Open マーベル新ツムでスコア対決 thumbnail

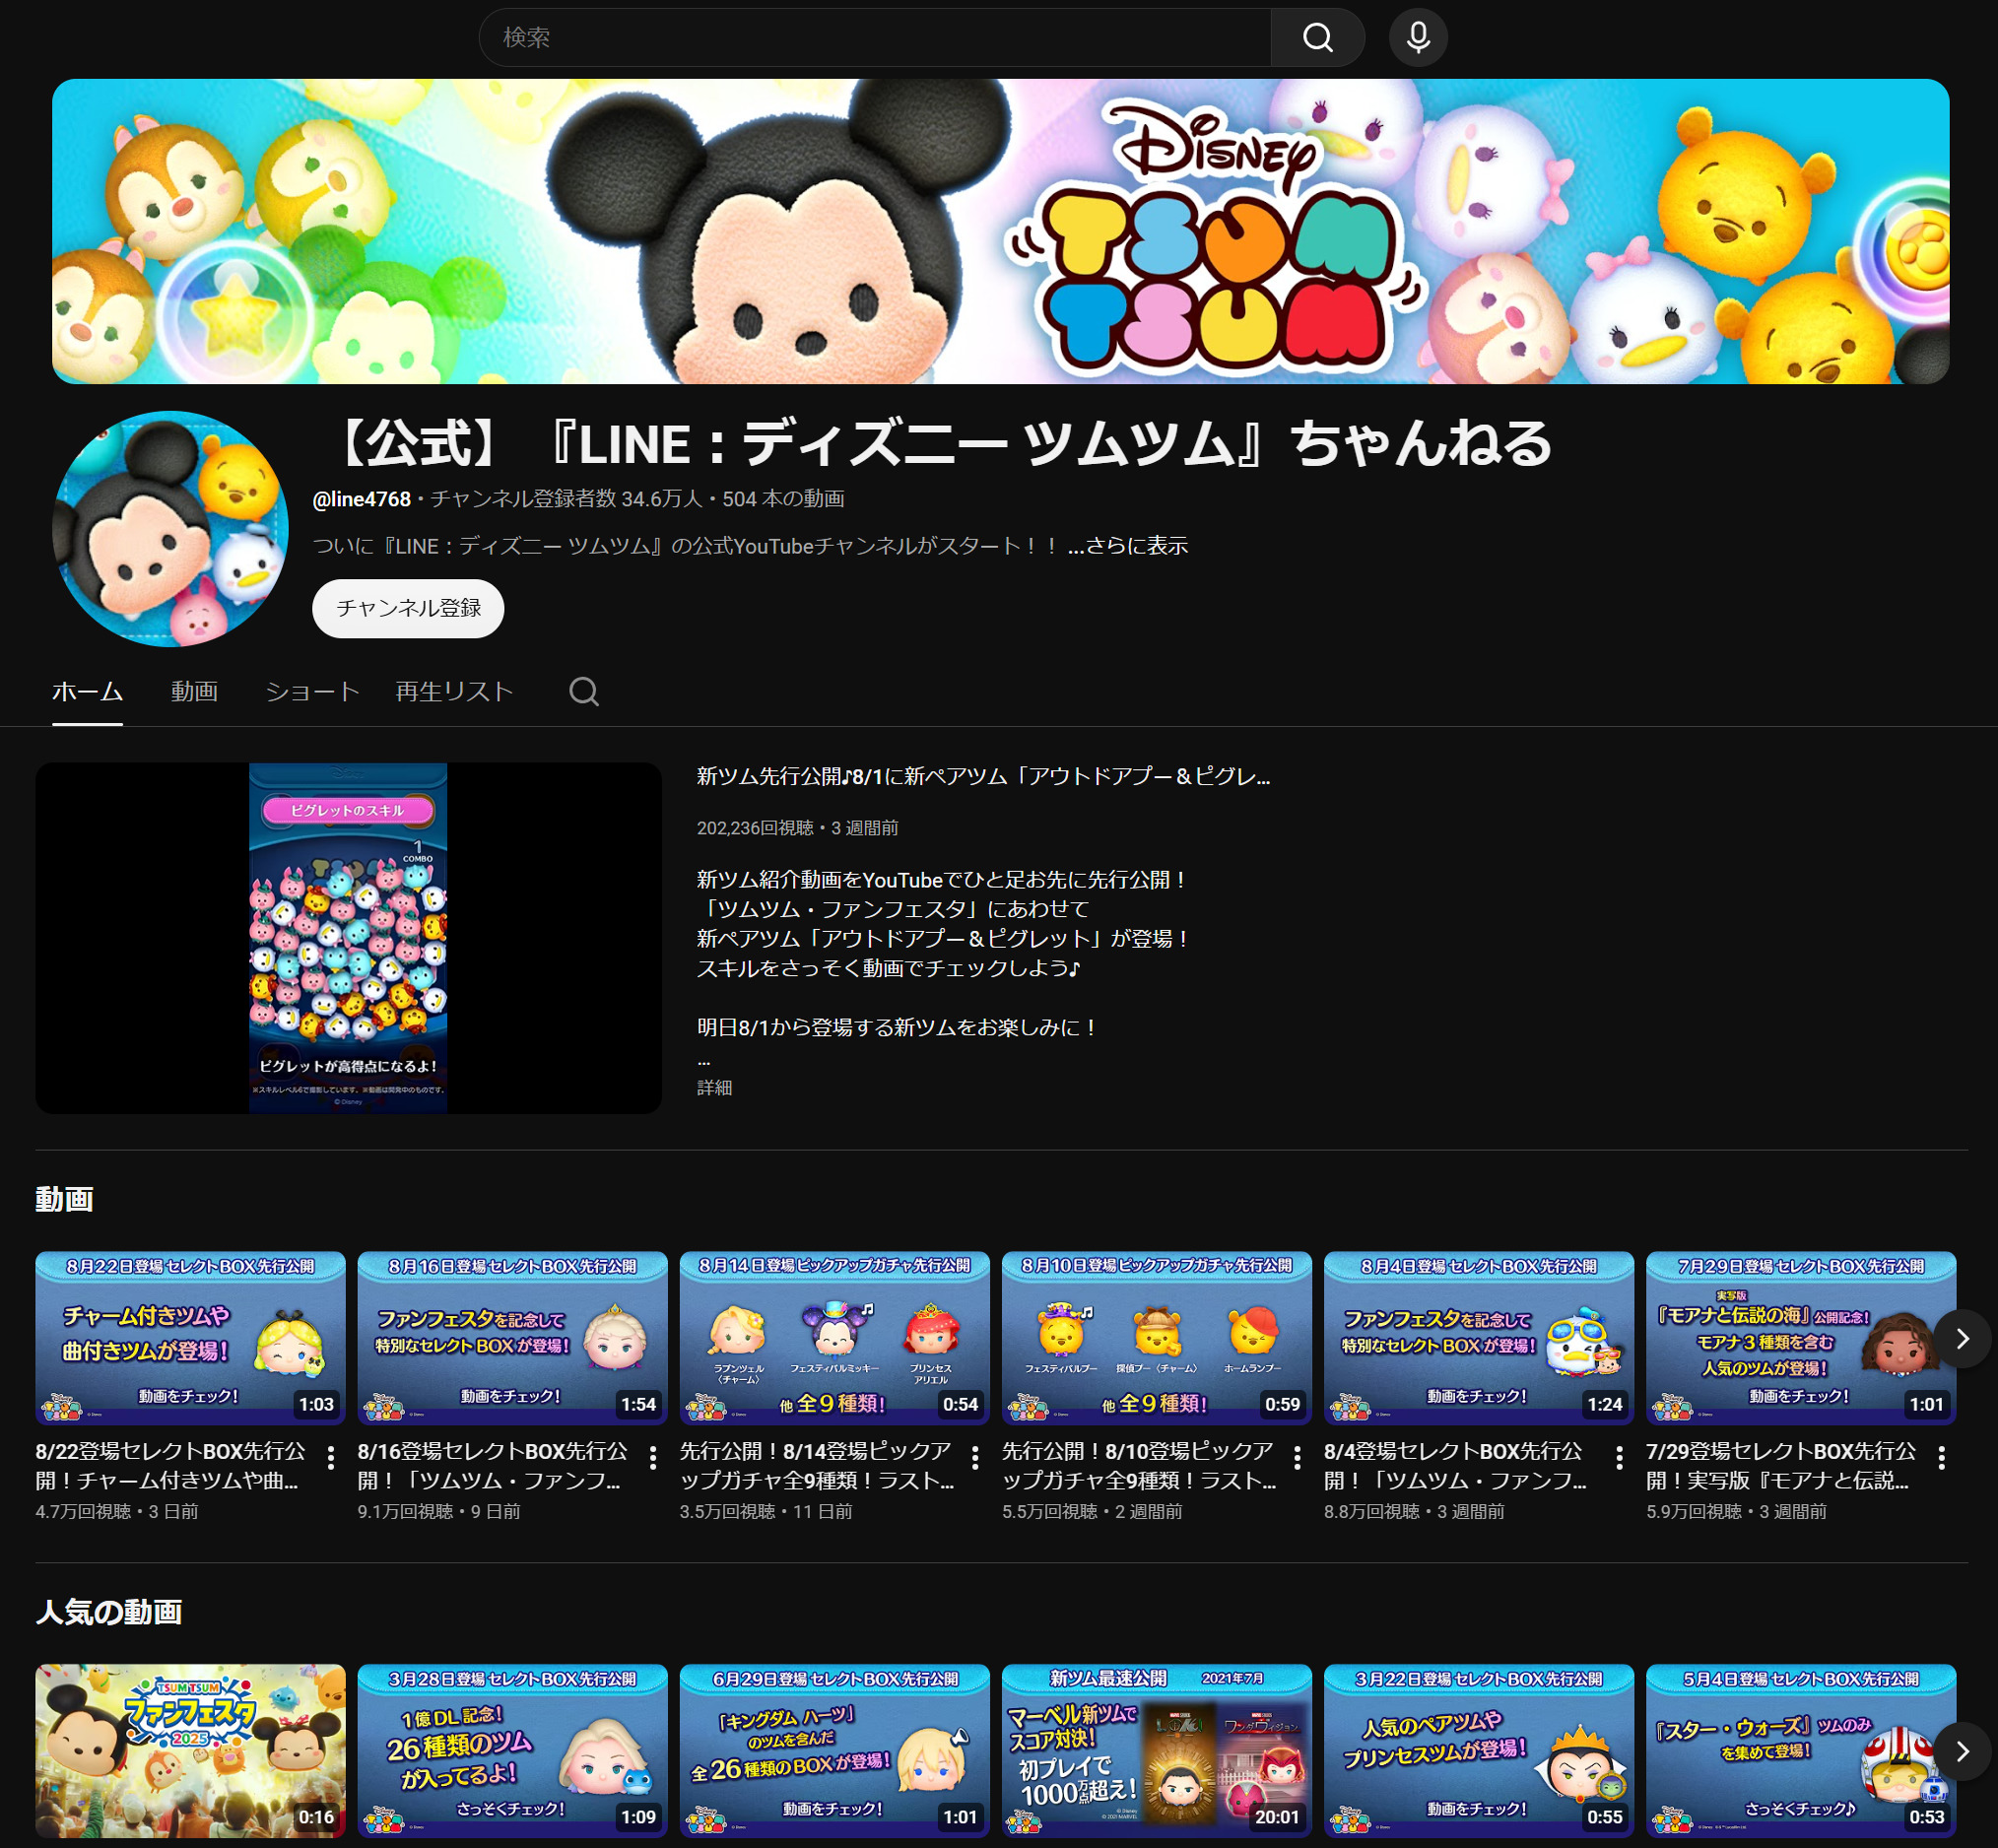pos(1156,1751)
